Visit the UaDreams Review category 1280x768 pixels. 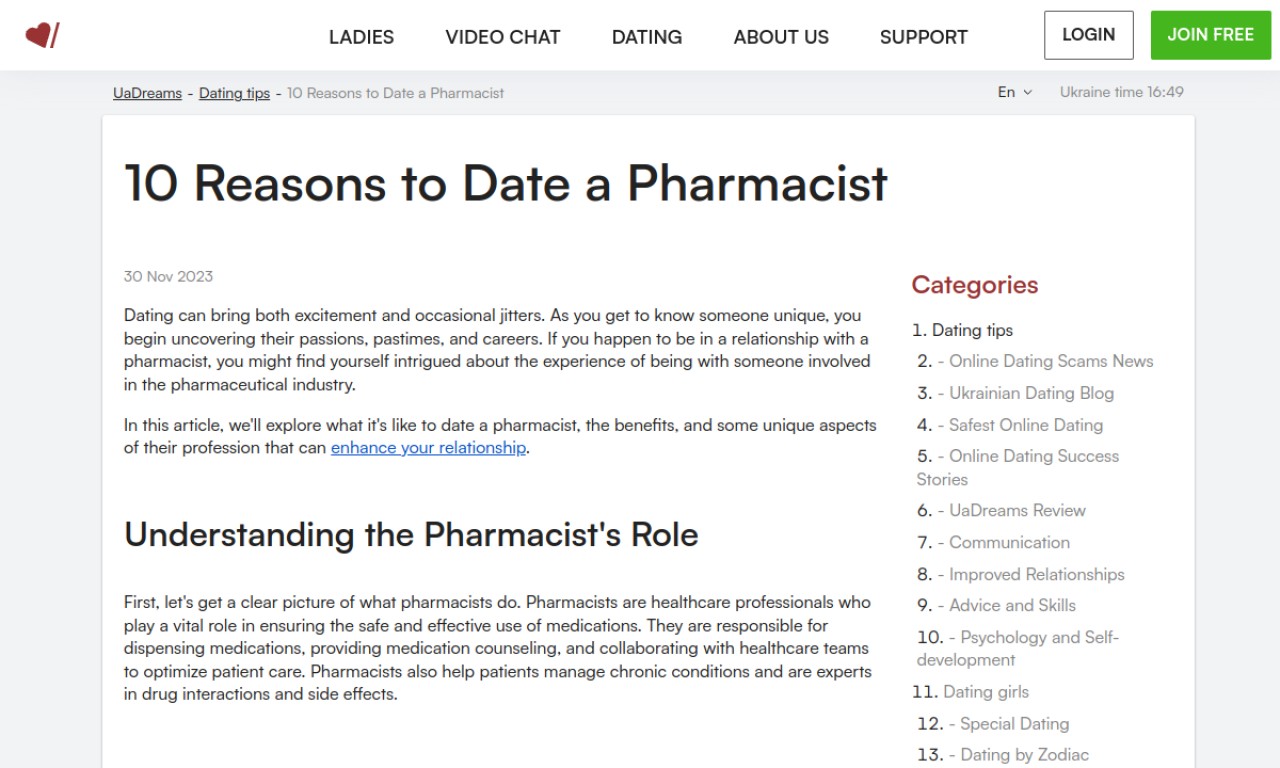pyautogui.click(x=1017, y=510)
